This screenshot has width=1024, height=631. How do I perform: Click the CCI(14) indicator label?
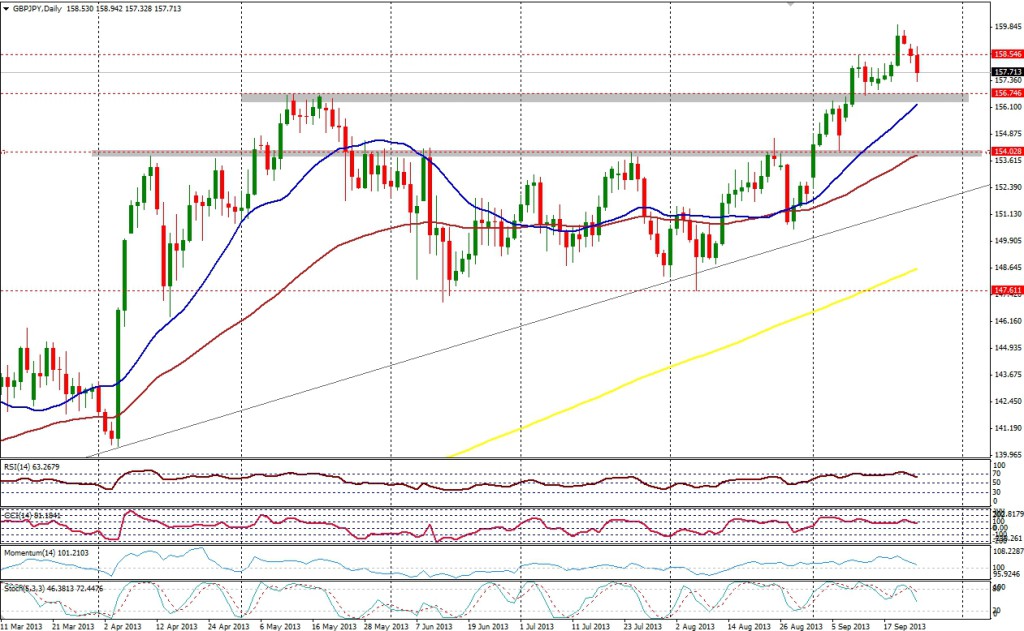coord(32,515)
